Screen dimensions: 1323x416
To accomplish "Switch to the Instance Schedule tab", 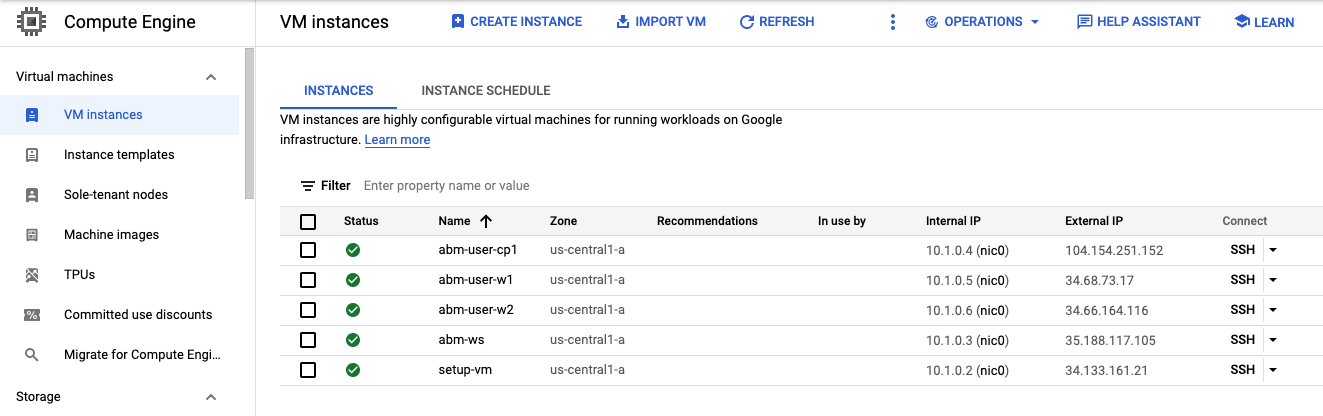I will [486, 91].
